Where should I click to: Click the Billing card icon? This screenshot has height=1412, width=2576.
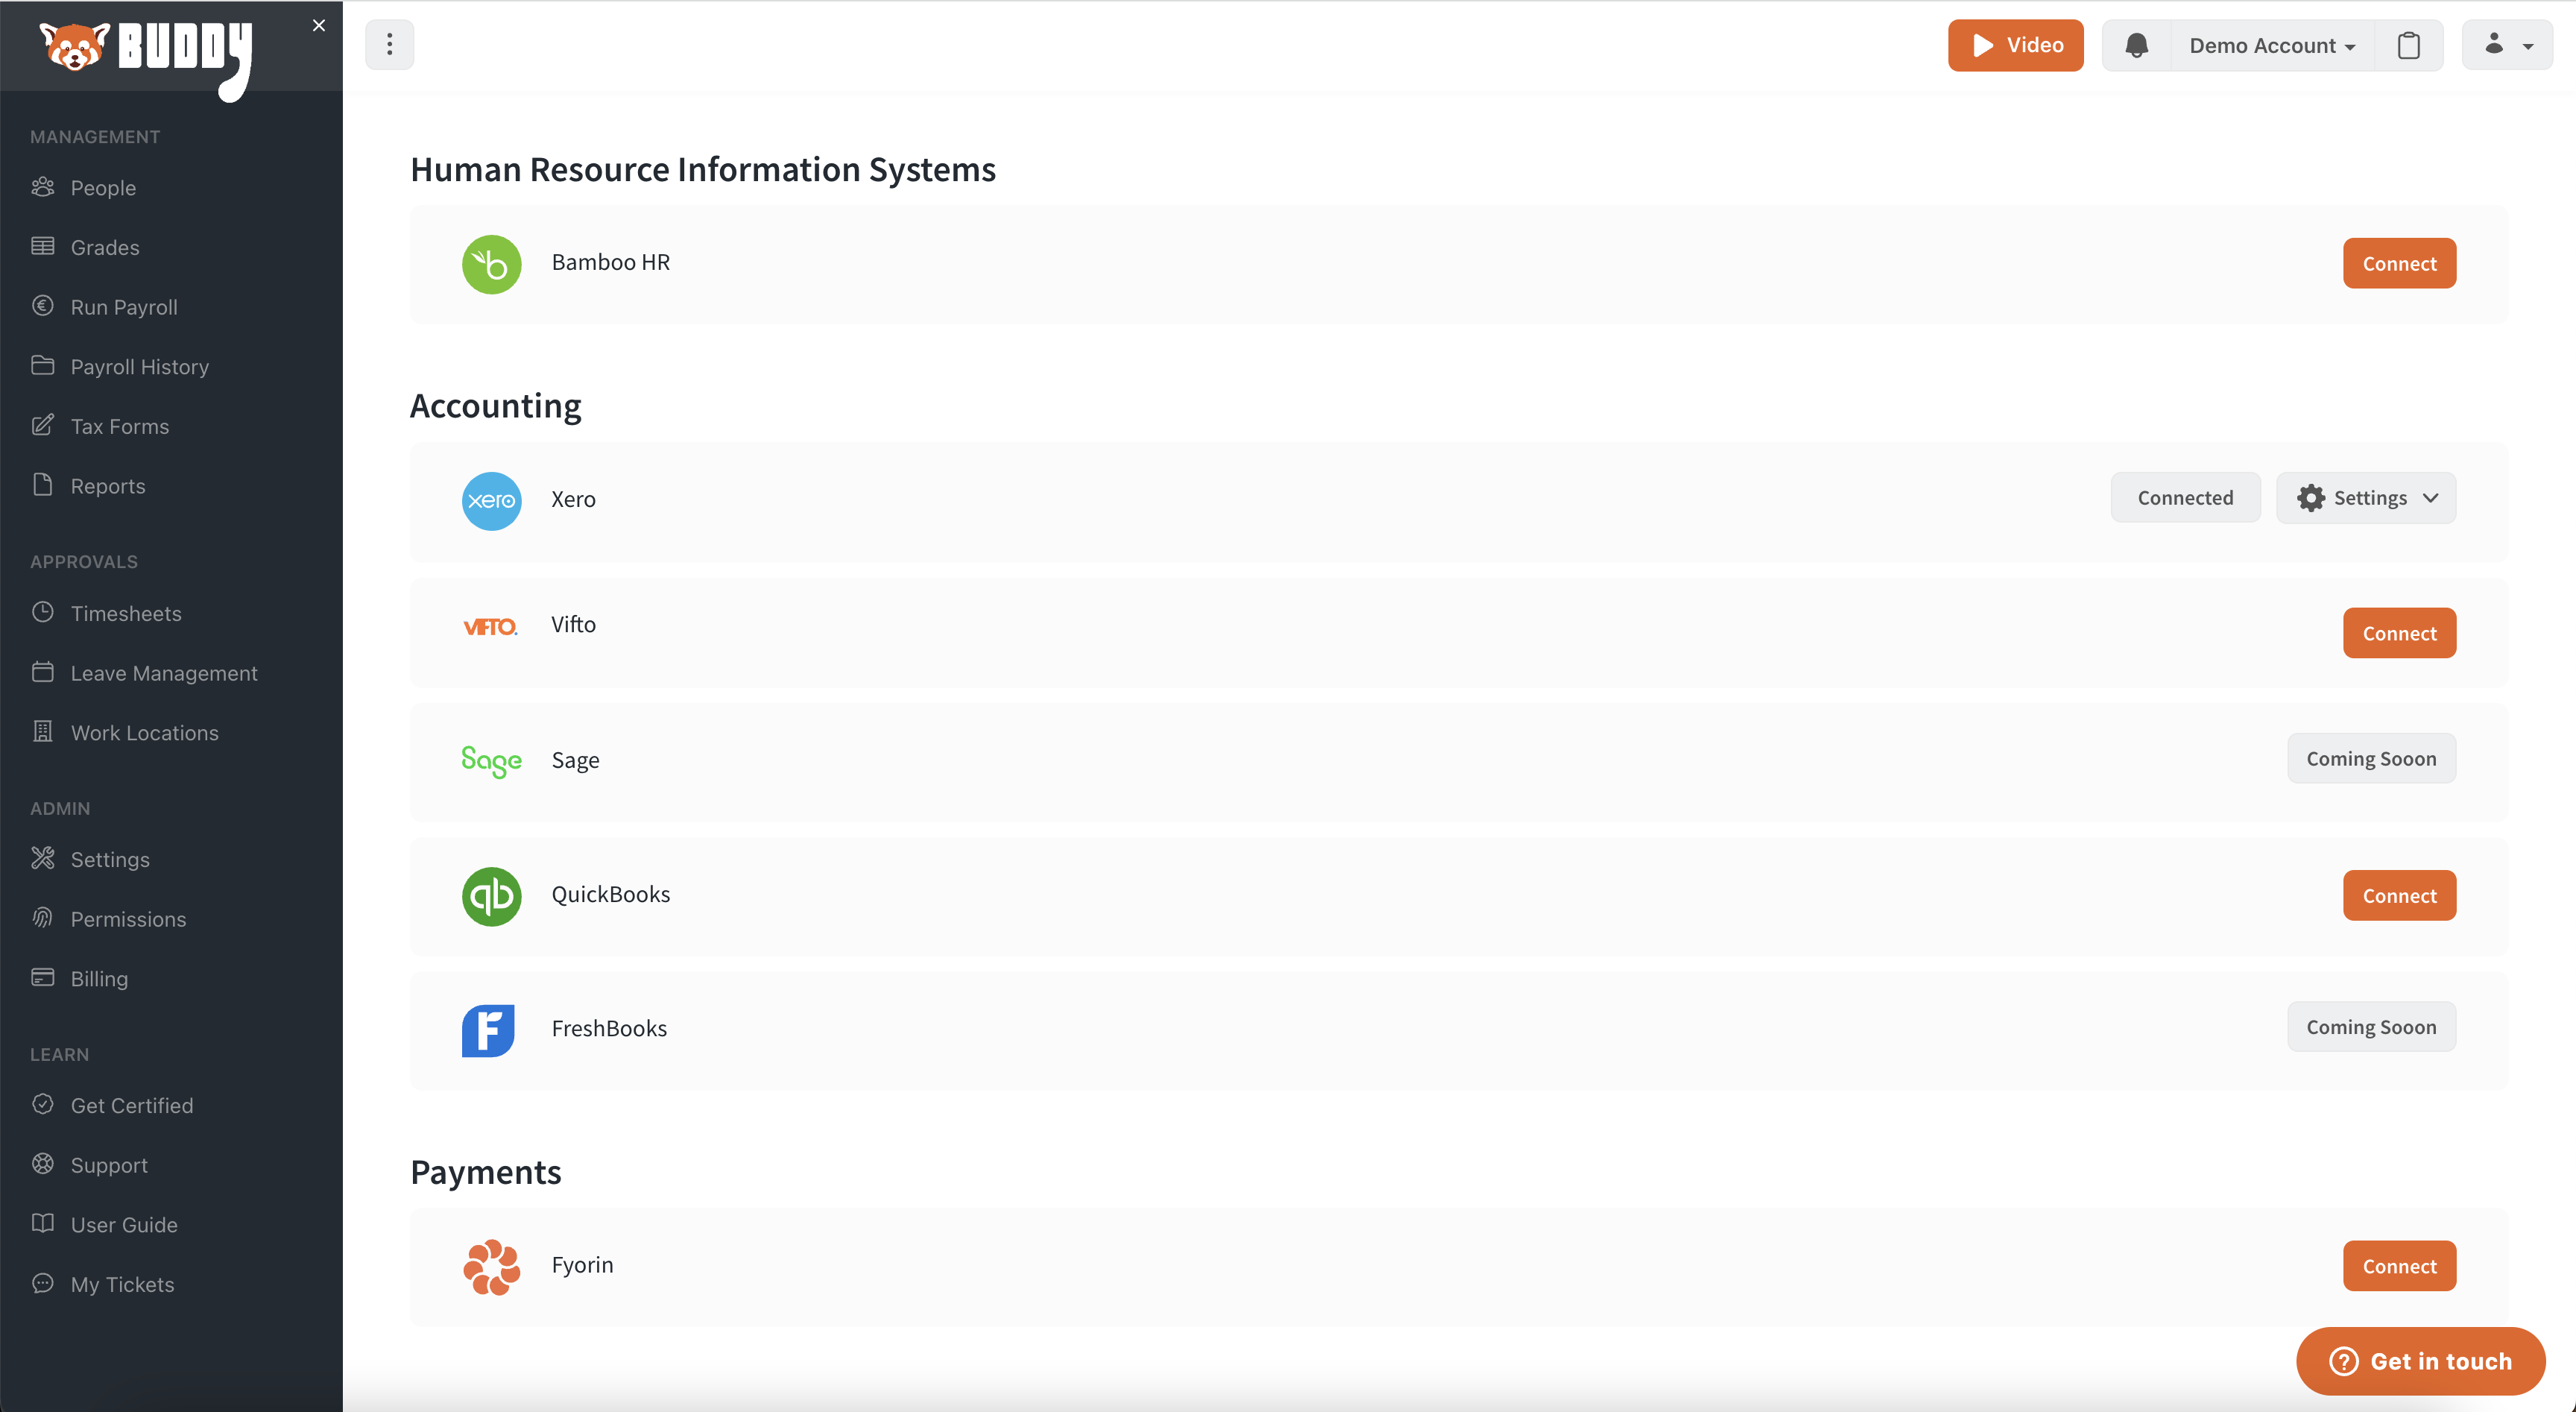pos(43,977)
